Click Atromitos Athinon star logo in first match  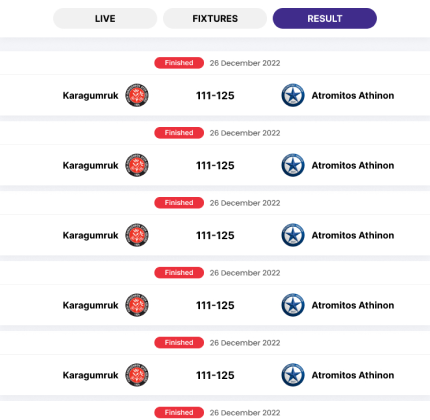(x=293, y=95)
